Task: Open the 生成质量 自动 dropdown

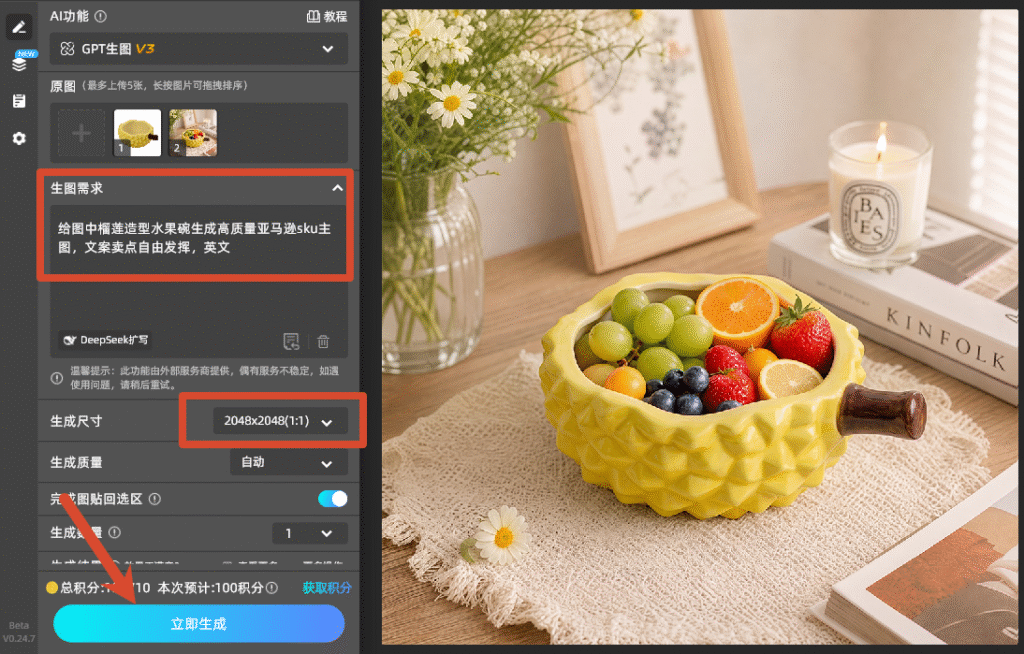Action: coord(289,463)
